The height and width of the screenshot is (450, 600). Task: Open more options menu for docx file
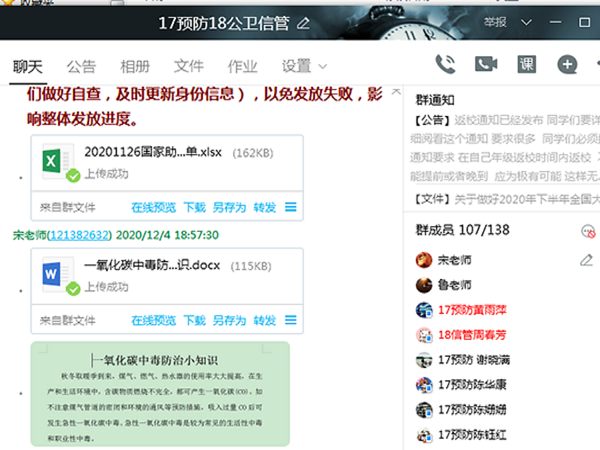pyautogui.click(x=291, y=320)
